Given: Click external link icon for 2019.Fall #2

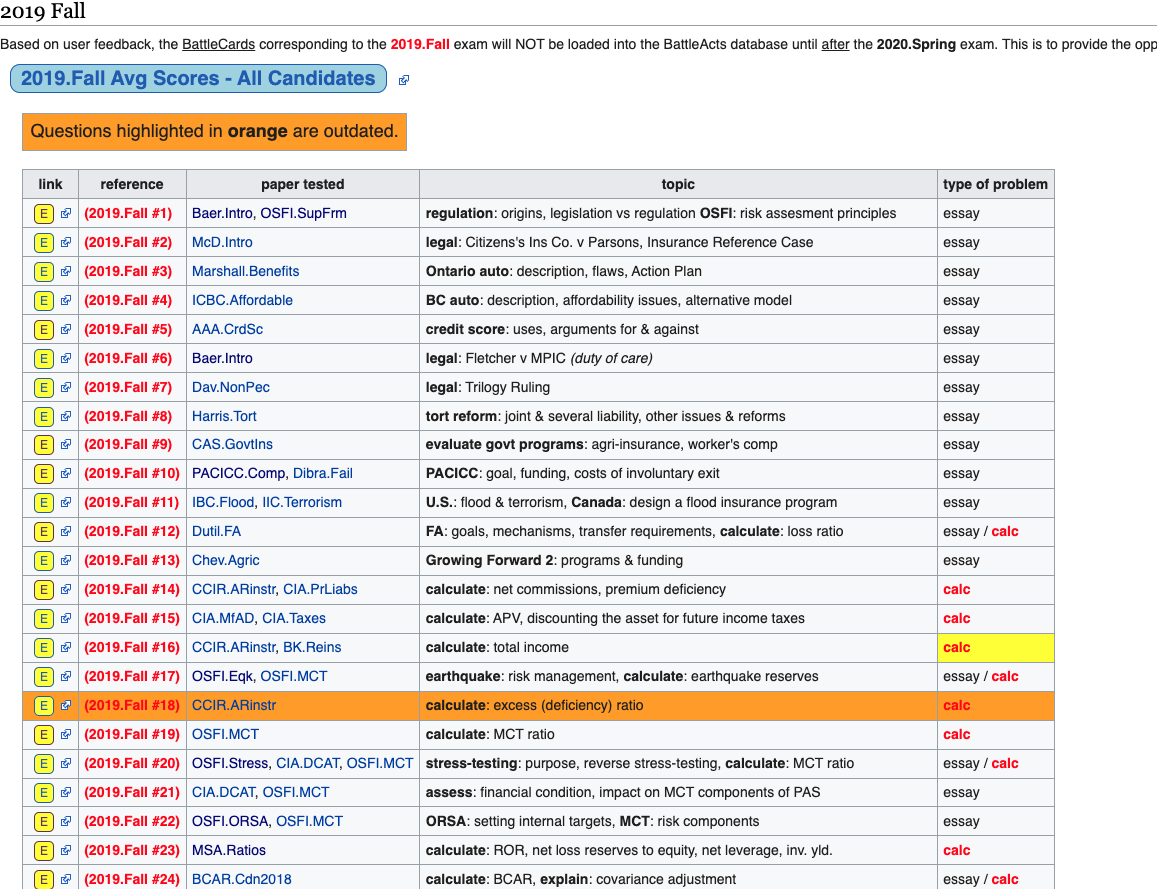Looking at the screenshot, I should click(x=66, y=242).
